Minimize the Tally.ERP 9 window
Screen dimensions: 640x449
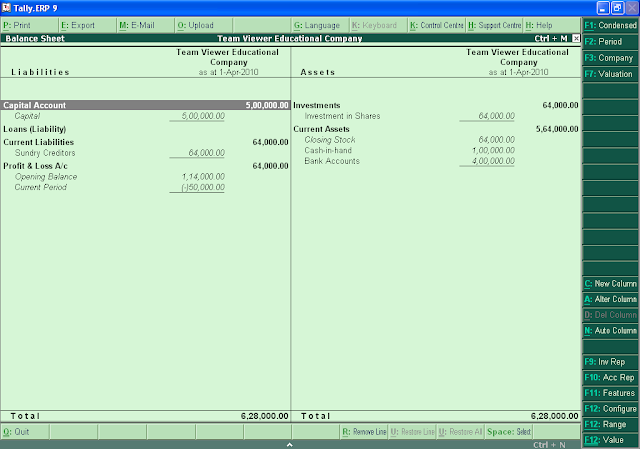(603, 8)
